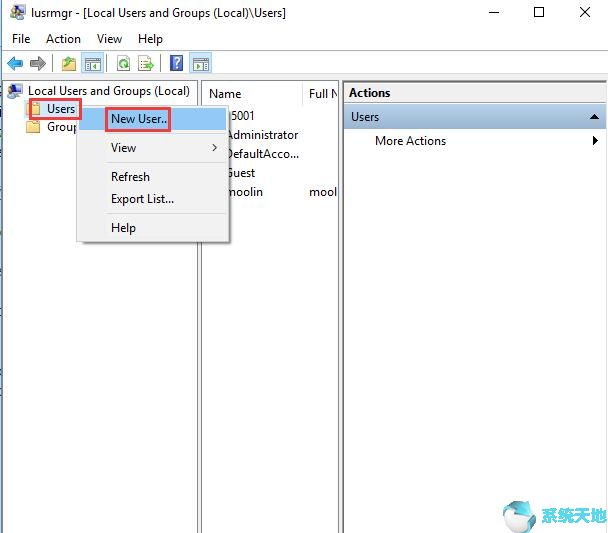
Task: Click the gray Forward arrow toolbar icon
Action: tap(38, 63)
